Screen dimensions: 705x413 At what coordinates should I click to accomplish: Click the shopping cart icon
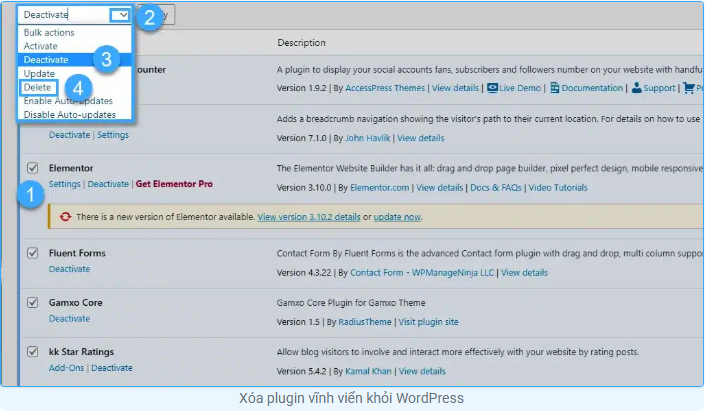(x=688, y=88)
